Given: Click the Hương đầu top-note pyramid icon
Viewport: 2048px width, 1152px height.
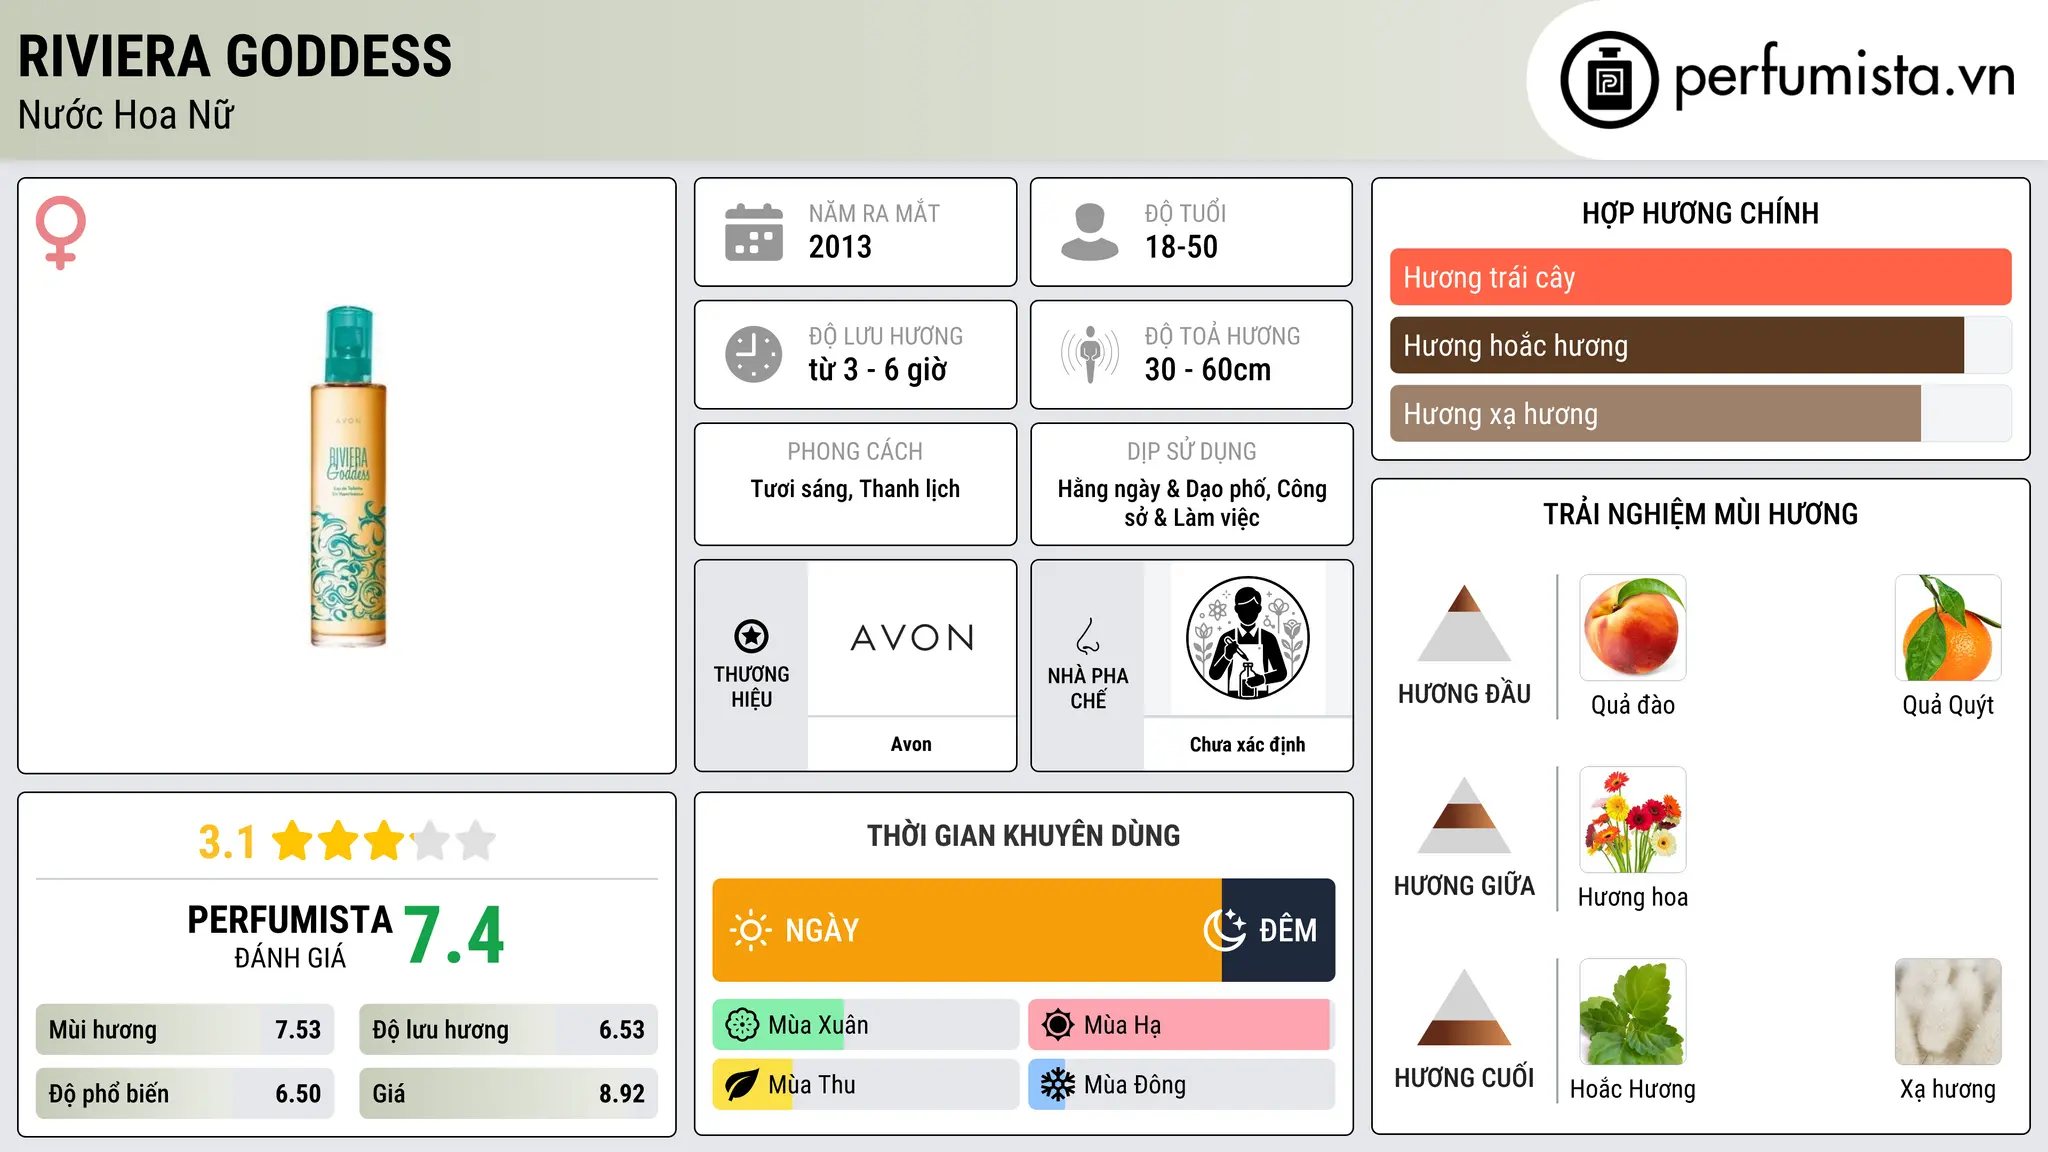Looking at the screenshot, I should [x=1464, y=624].
